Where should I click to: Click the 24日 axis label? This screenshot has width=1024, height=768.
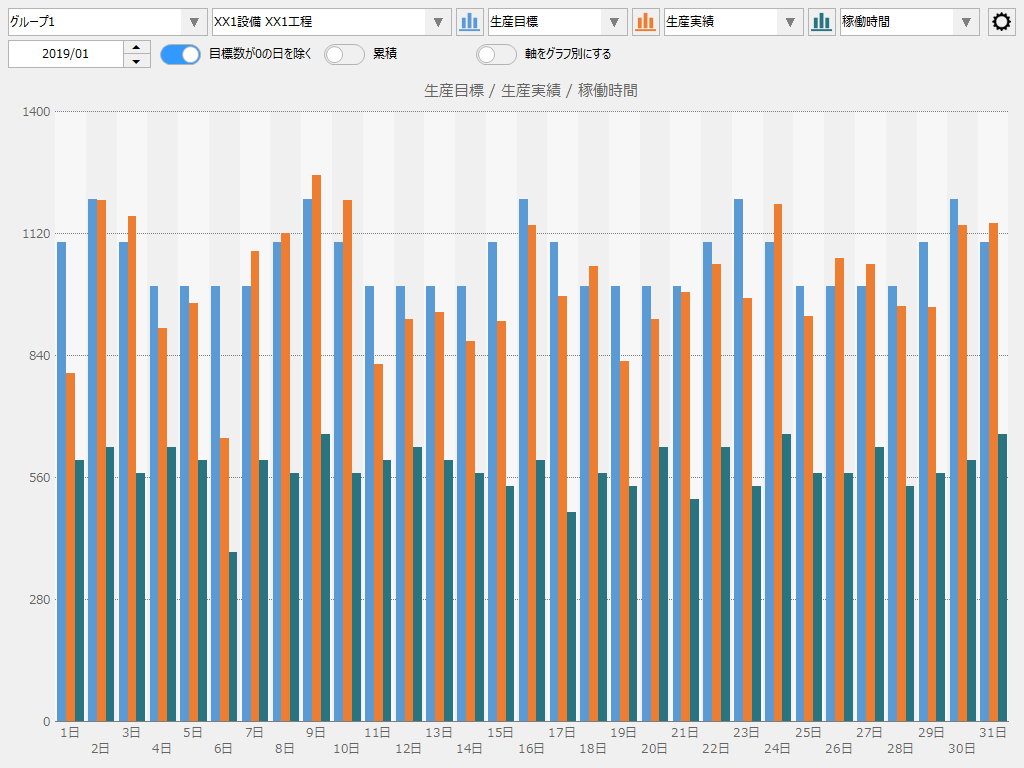coord(777,748)
